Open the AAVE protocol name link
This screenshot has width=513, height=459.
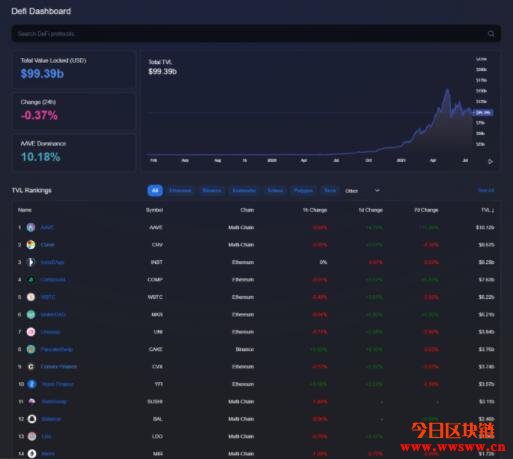pos(47,228)
